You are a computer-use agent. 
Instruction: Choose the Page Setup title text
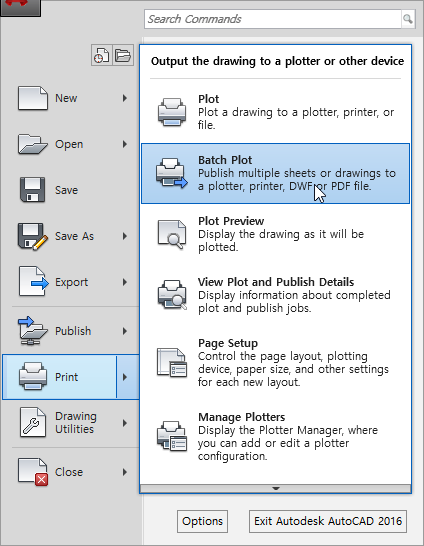(x=228, y=343)
